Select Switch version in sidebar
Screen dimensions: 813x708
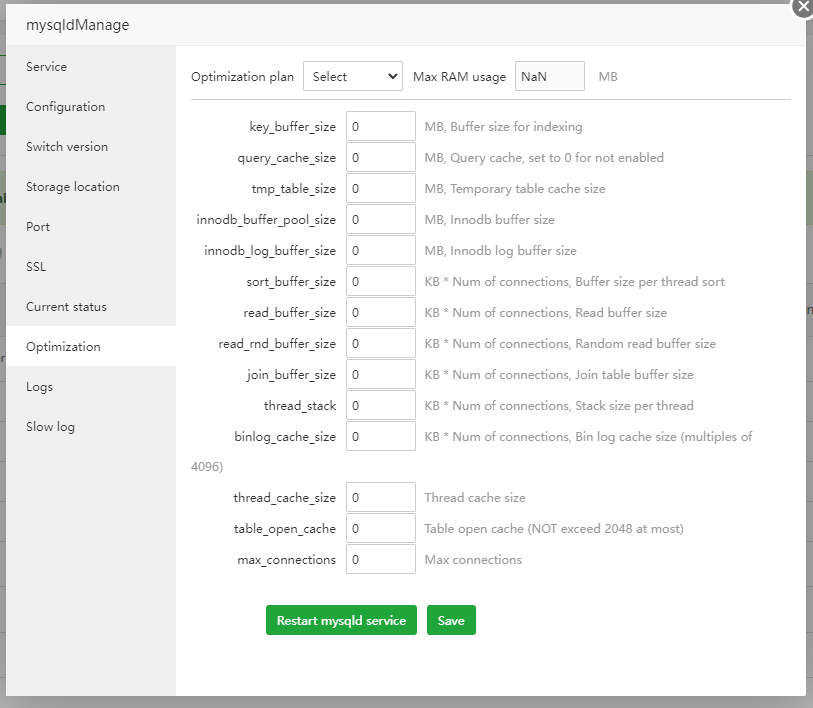67,147
